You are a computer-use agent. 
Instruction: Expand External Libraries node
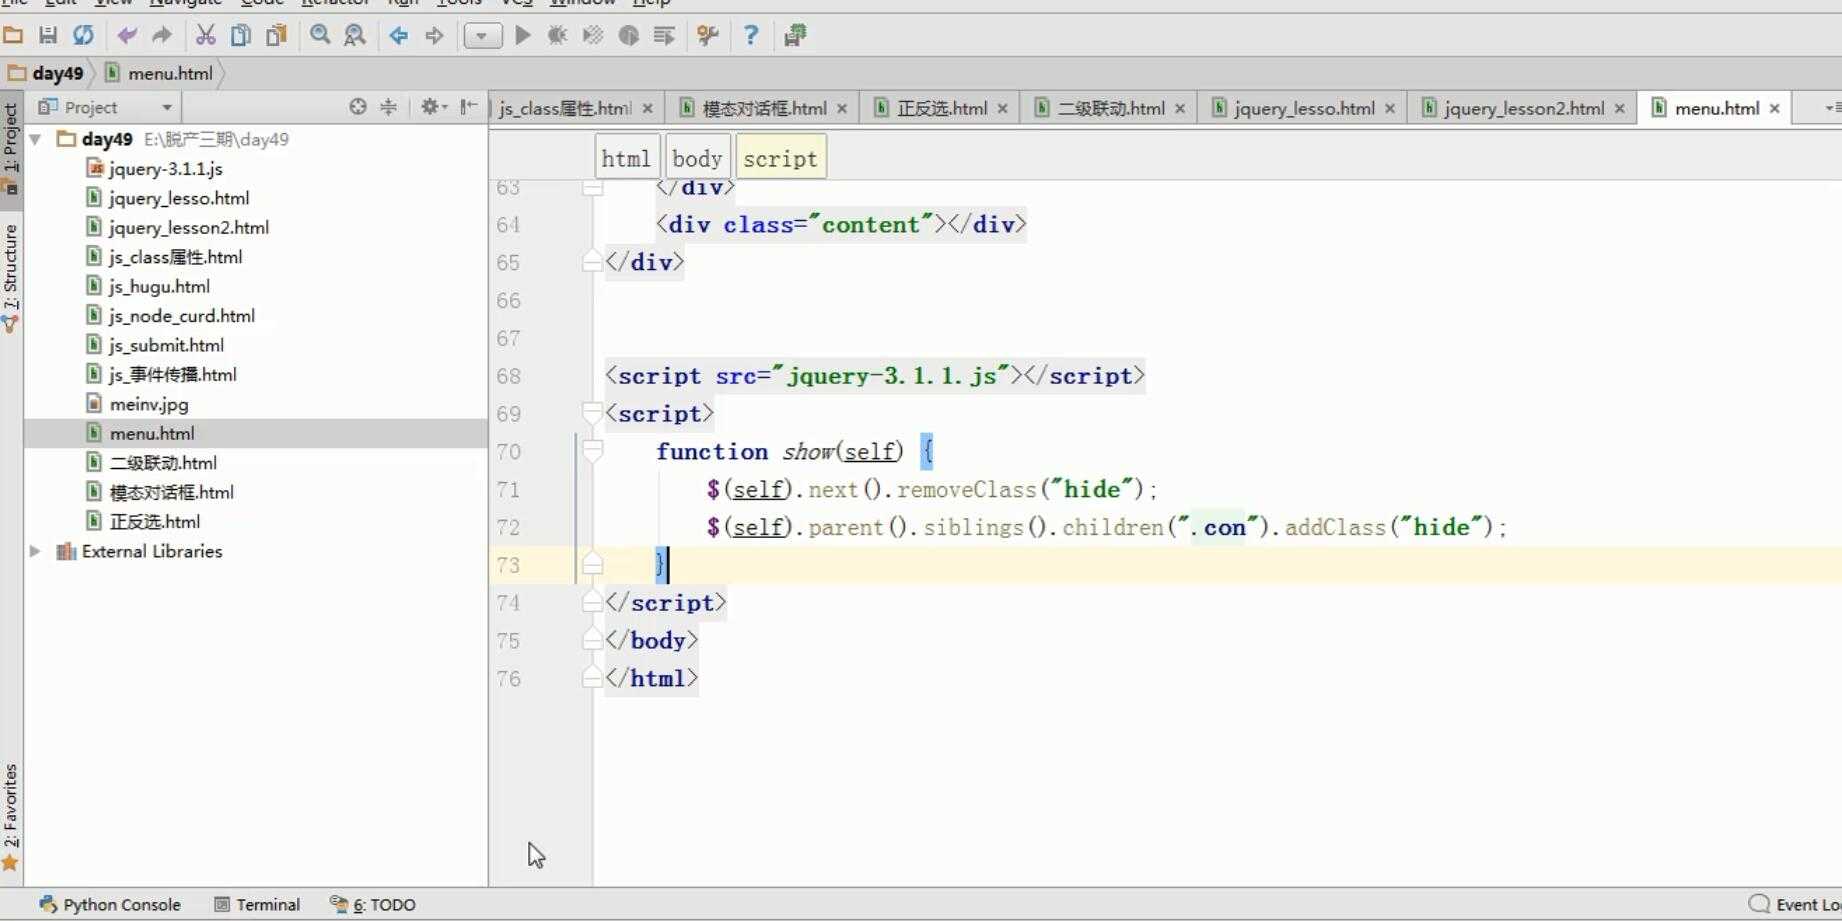35,551
